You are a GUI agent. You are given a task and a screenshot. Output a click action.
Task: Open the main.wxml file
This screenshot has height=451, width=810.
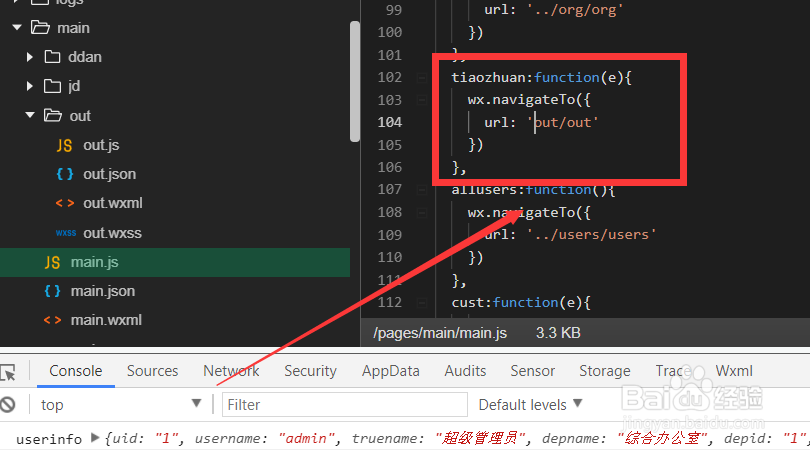point(106,320)
